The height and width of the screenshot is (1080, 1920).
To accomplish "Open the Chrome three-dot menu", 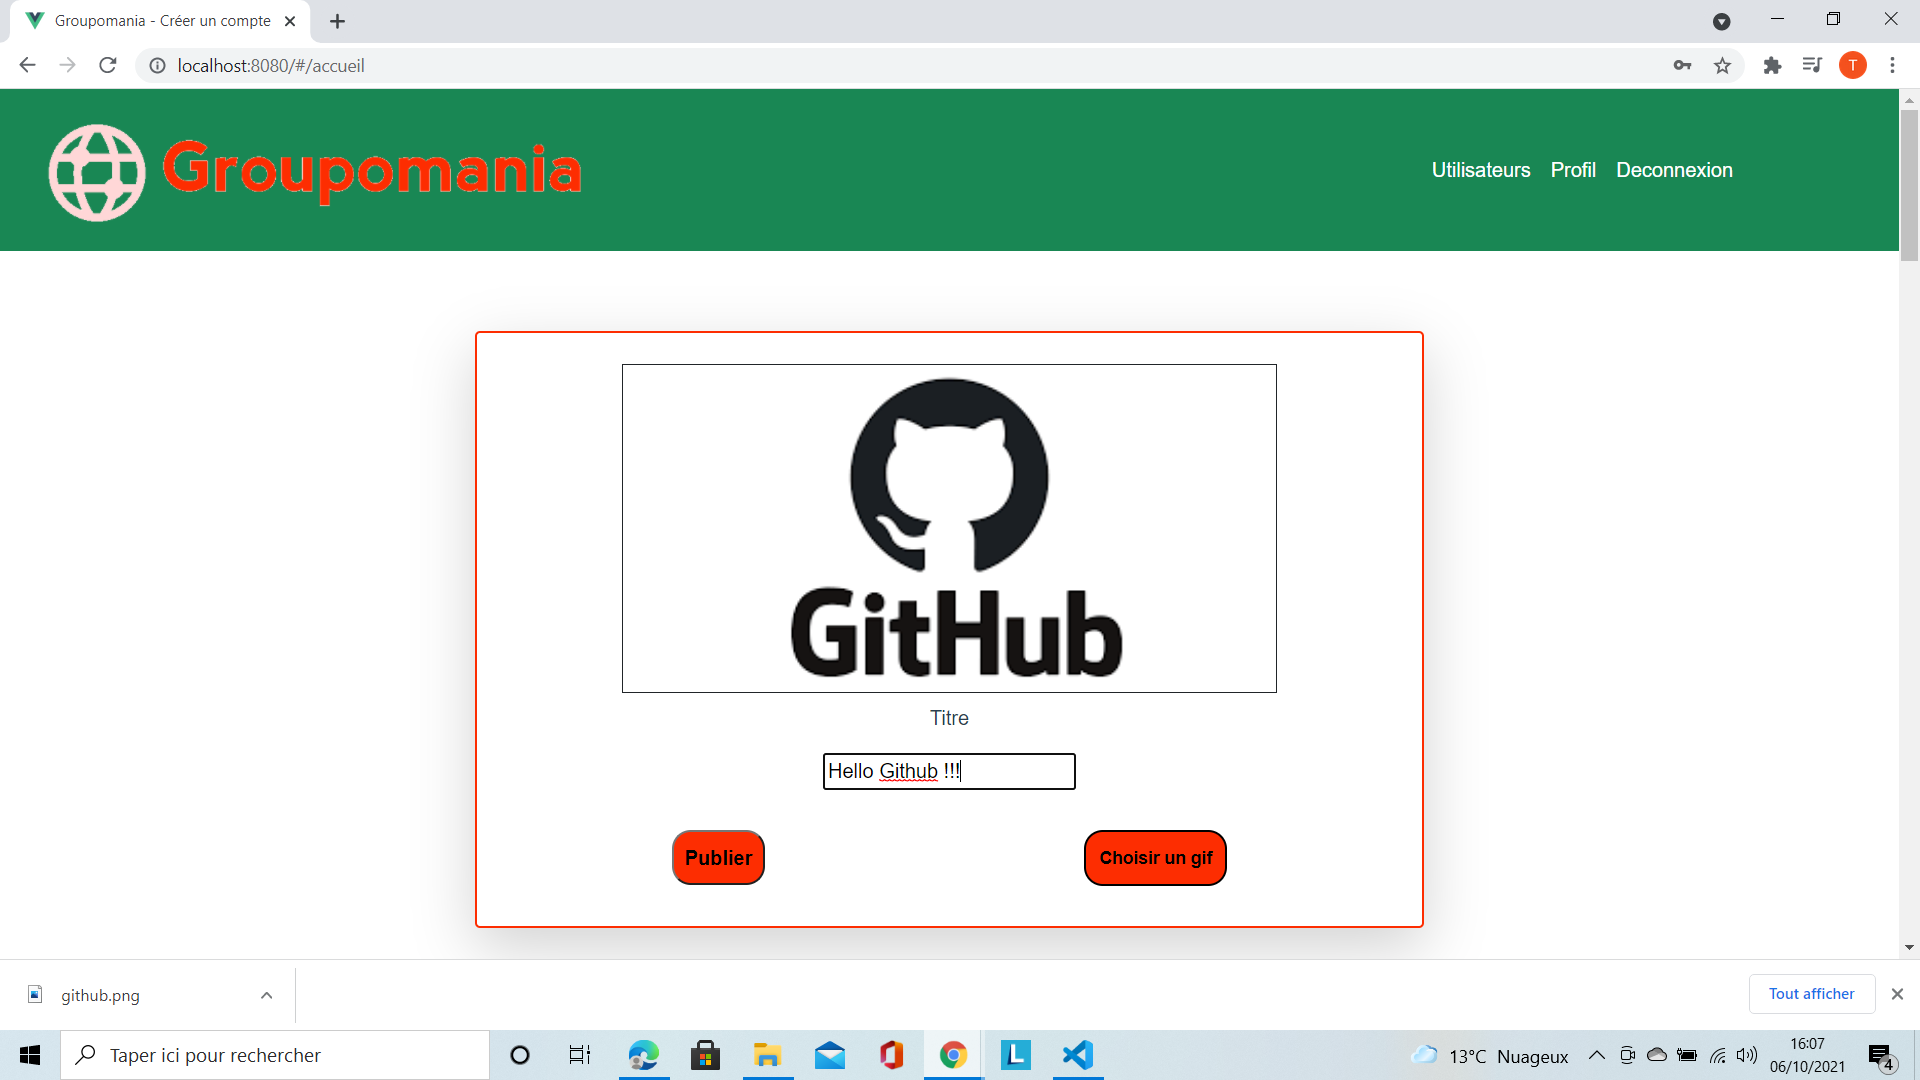I will (x=1893, y=65).
